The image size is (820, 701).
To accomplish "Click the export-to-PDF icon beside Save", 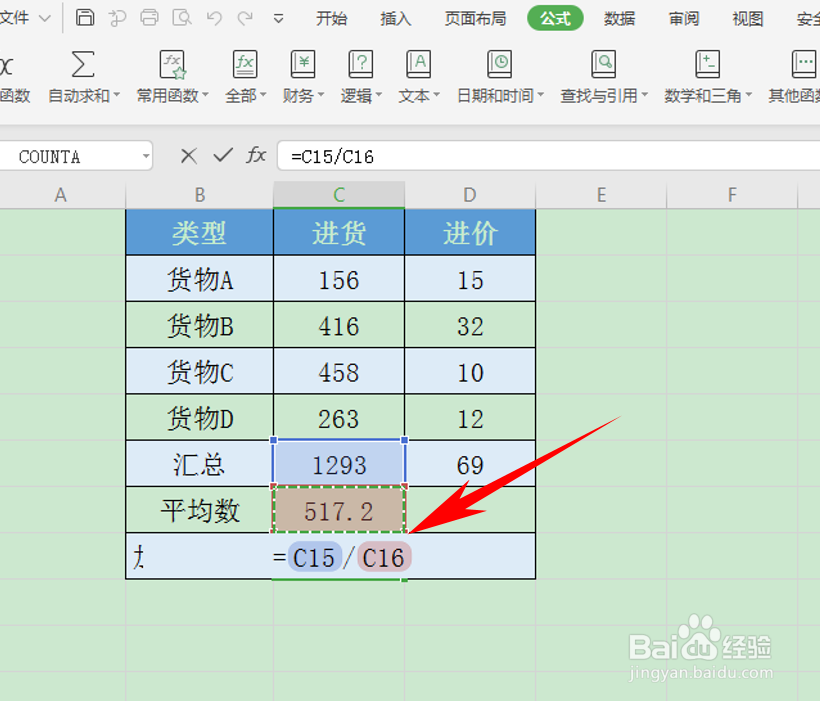I will click(x=117, y=18).
